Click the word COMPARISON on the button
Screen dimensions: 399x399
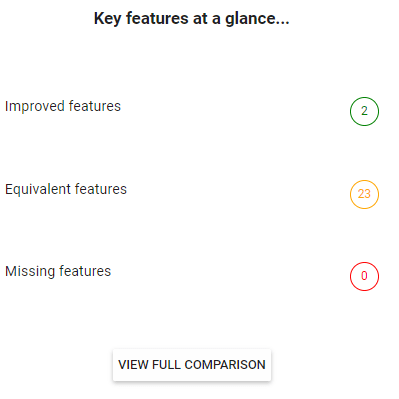[x=225, y=365]
